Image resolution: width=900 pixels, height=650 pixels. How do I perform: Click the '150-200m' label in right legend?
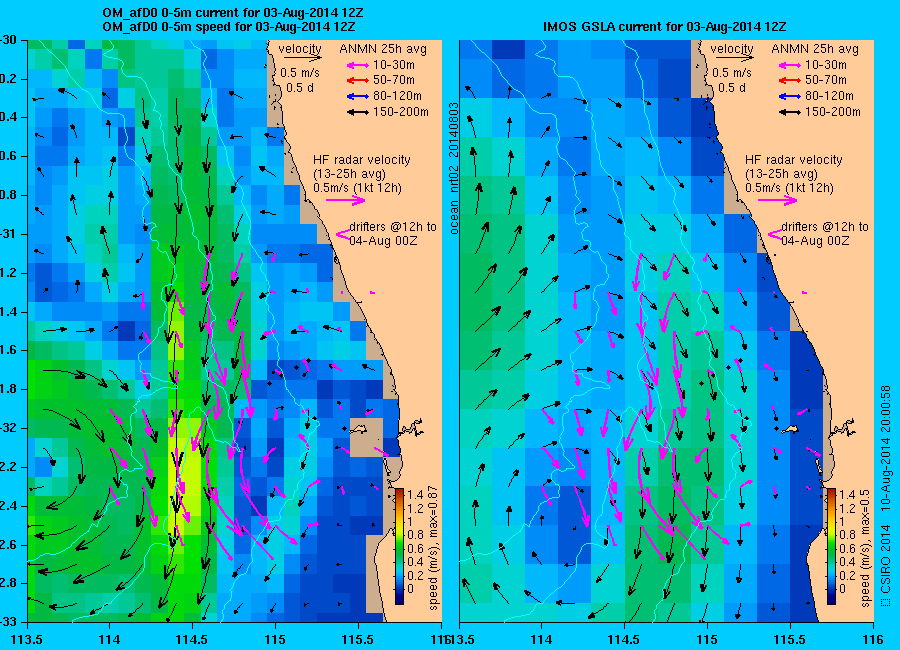[x=833, y=112]
